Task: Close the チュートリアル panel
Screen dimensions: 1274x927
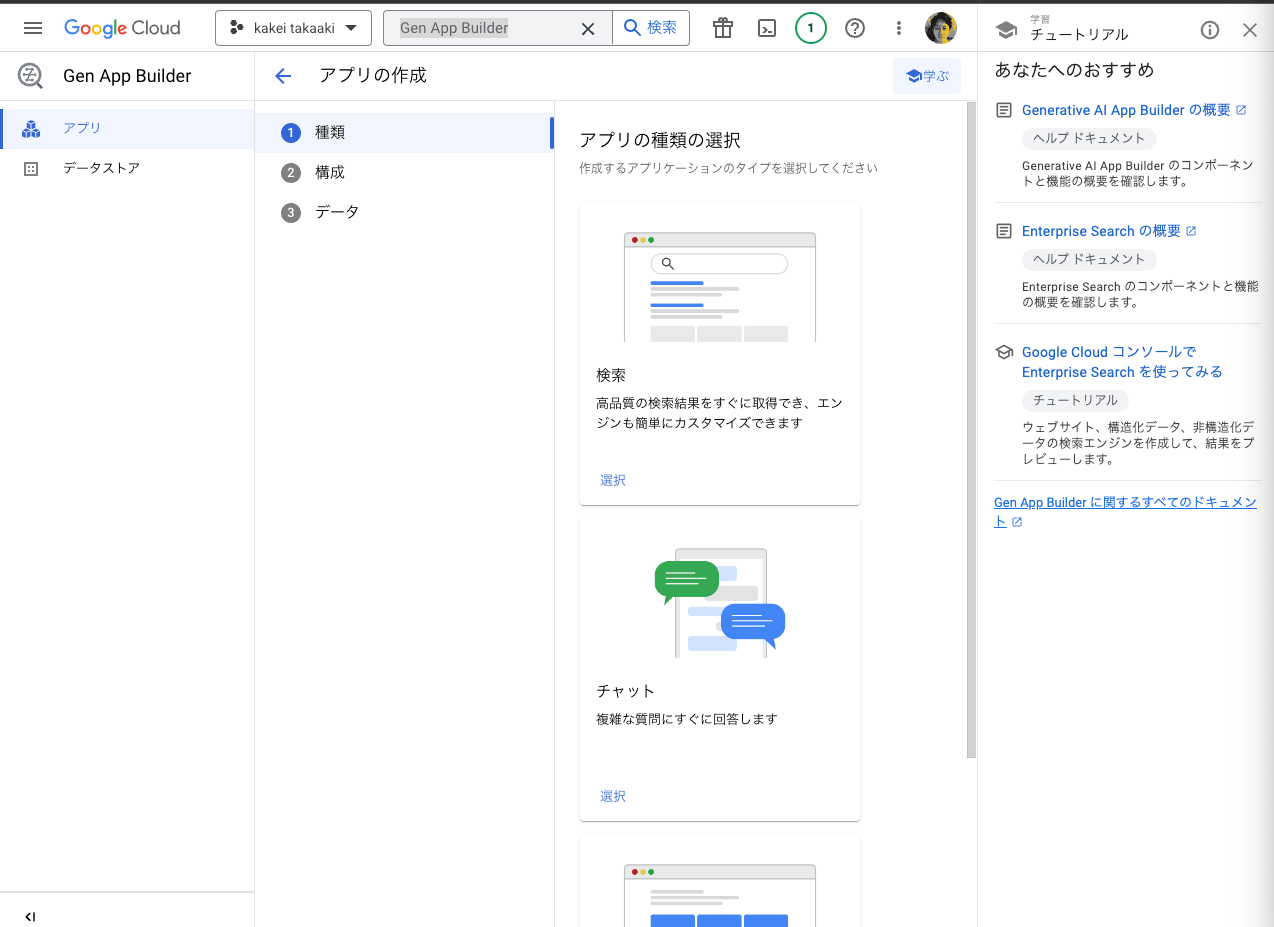Action: pos(1250,30)
